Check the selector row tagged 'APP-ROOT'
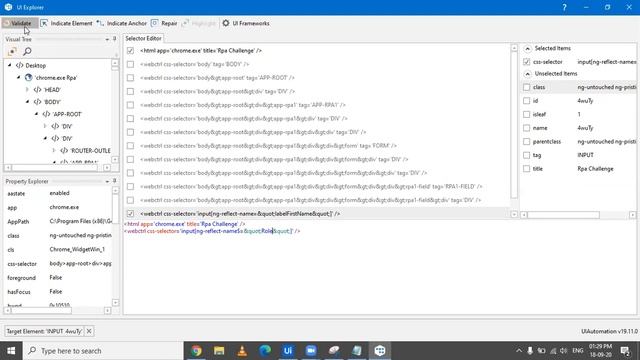Viewport: 640px width, 360px height. (130, 78)
